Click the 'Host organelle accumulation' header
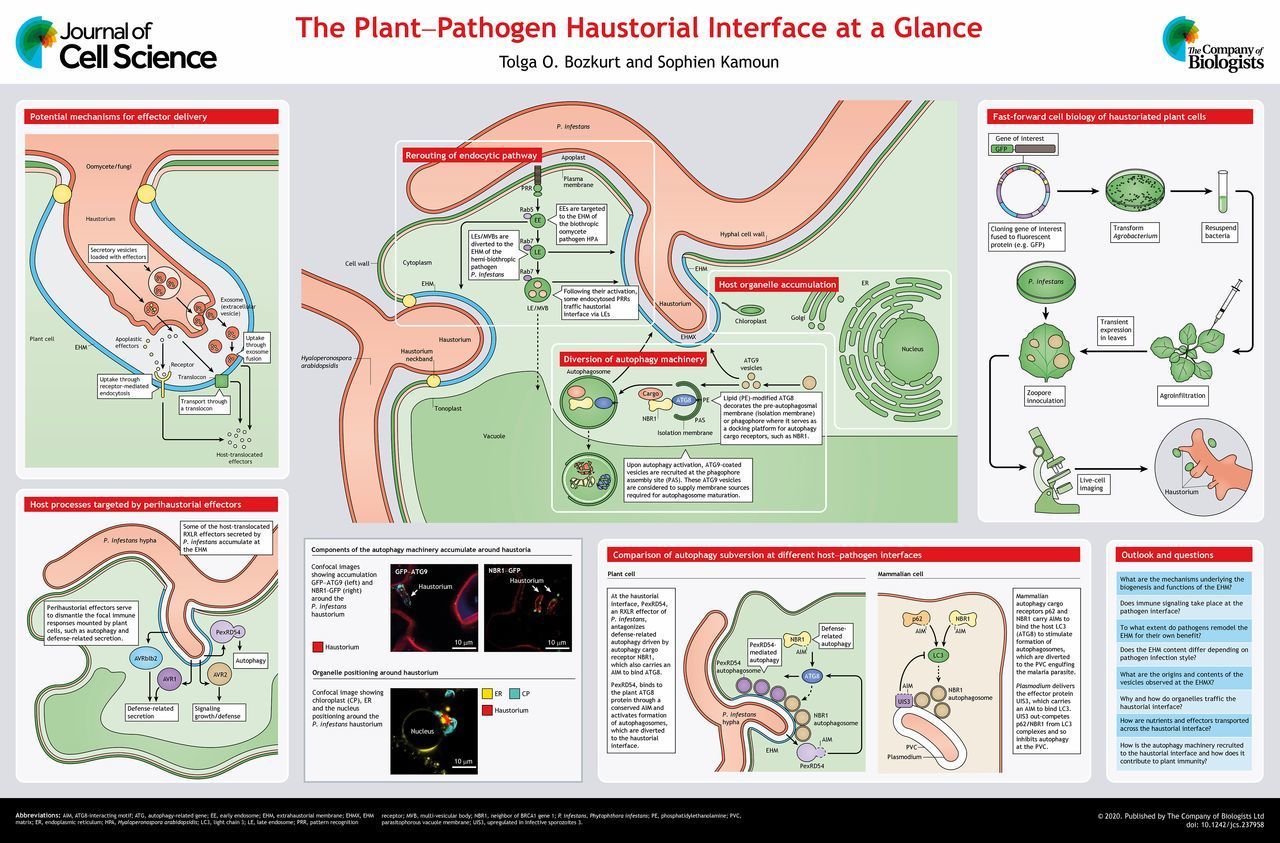This screenshot has height=843, width=1280. (x=777, y=285)
